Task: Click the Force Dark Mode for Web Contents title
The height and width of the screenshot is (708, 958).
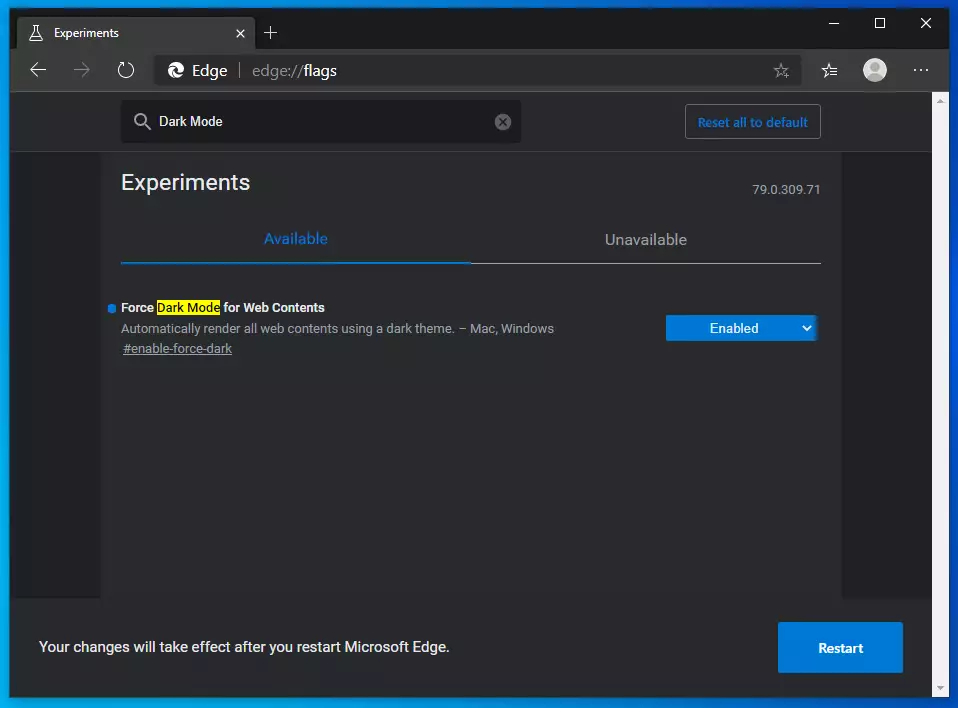Action: [x=222, y=308]
